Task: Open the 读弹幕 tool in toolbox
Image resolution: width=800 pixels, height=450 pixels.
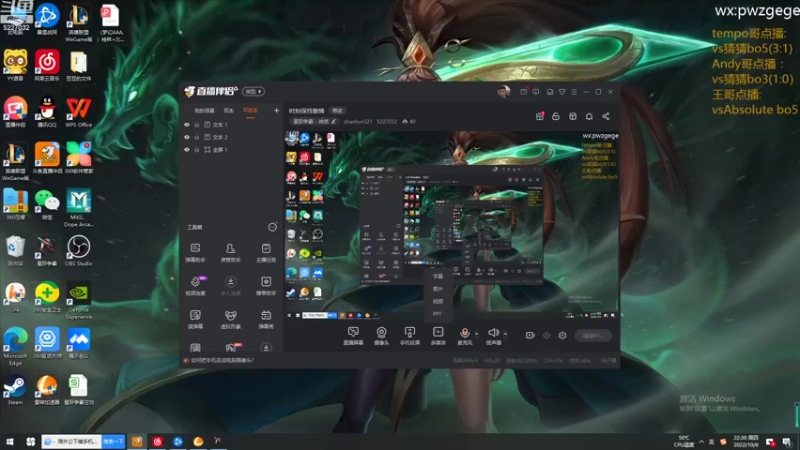Action: click(195, 319)
